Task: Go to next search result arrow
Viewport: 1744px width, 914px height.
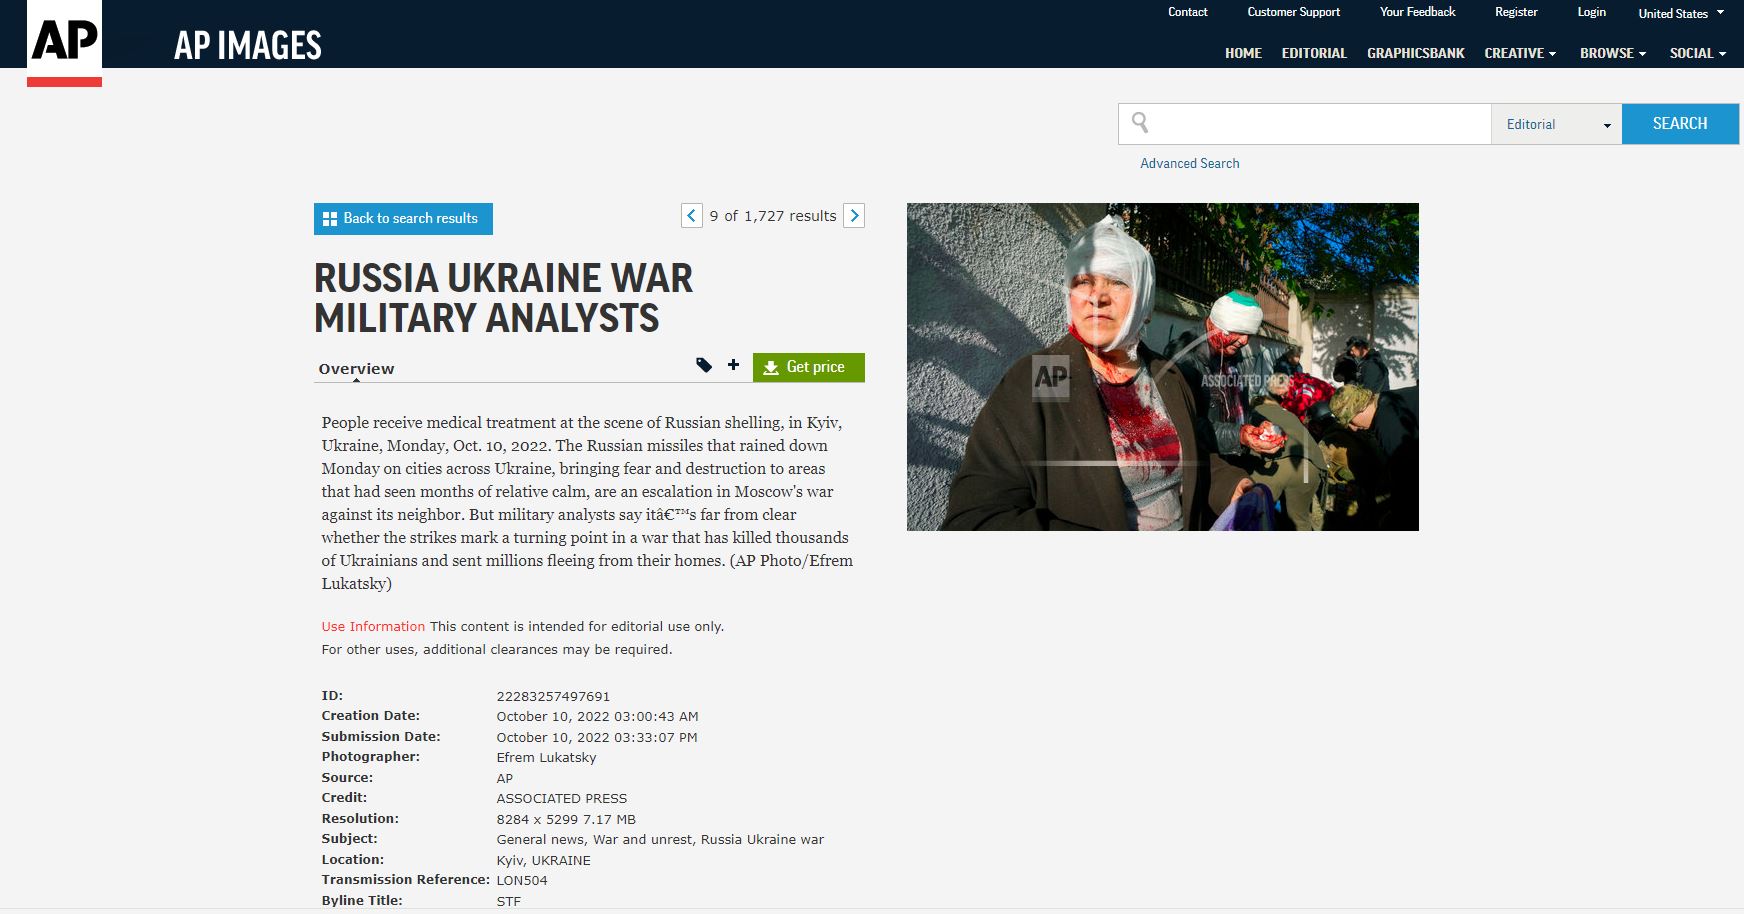Action: [x=854, y=216]
